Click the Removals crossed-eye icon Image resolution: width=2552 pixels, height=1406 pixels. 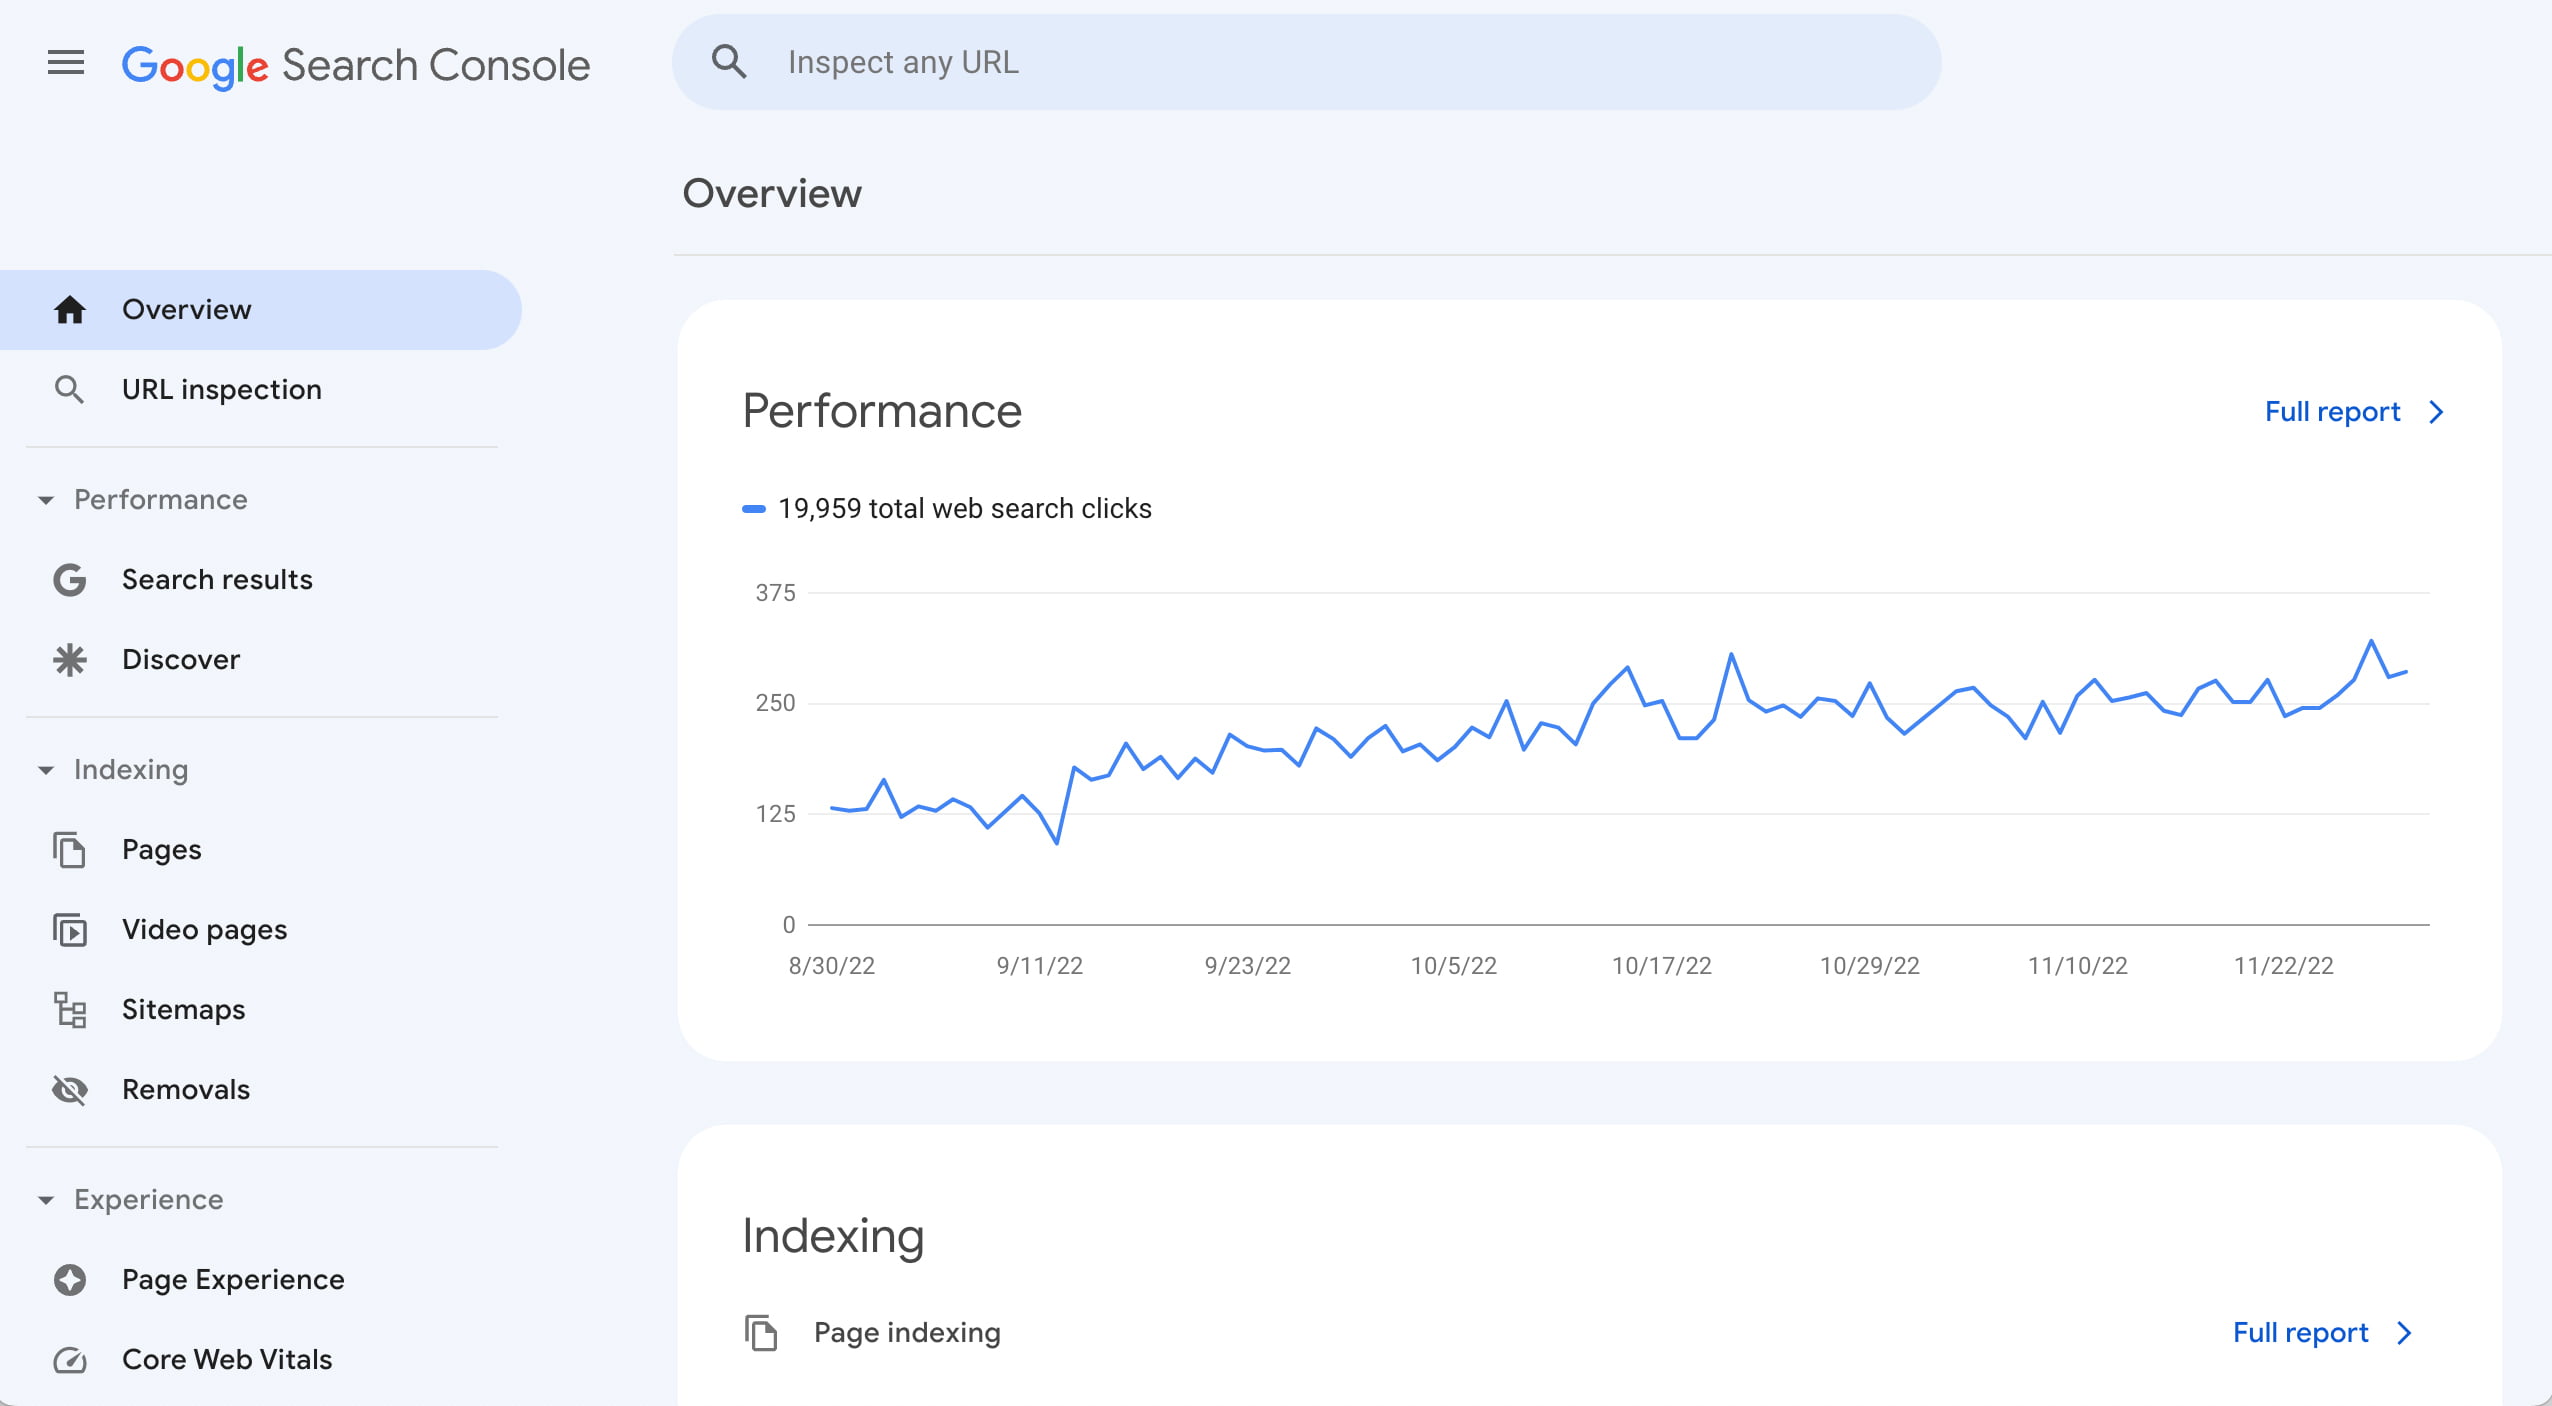click(x=70, y=1090)
